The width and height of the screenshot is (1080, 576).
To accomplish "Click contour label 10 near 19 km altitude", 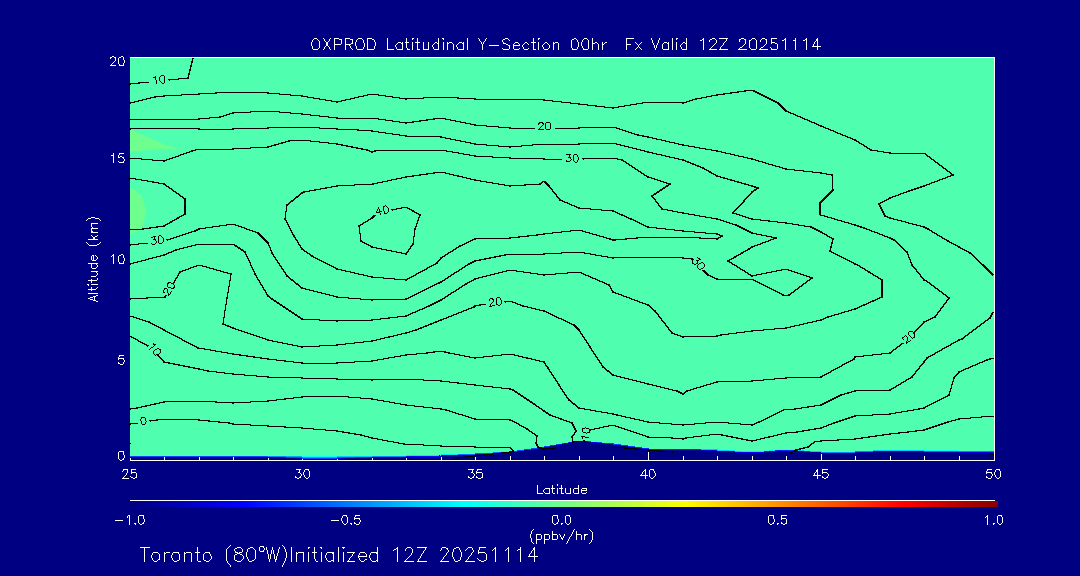I will coord(159,80).
